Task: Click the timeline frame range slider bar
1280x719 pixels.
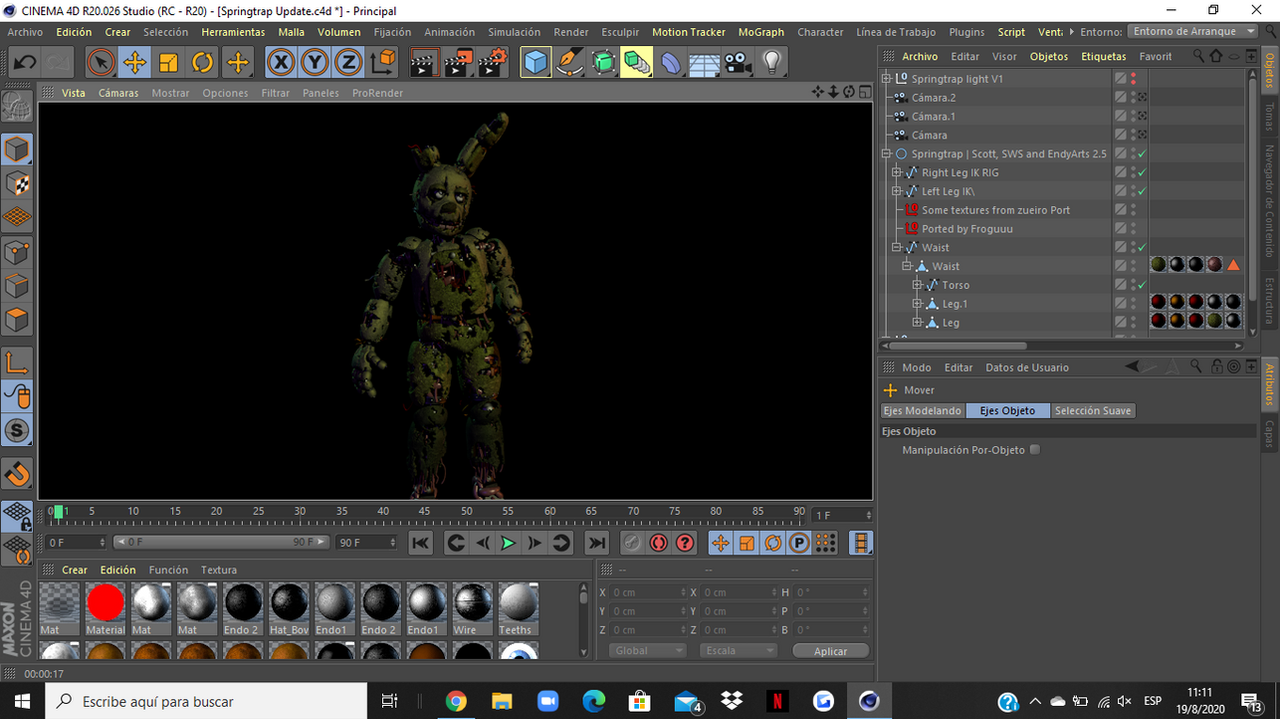Action: click(x=220, y=542)
